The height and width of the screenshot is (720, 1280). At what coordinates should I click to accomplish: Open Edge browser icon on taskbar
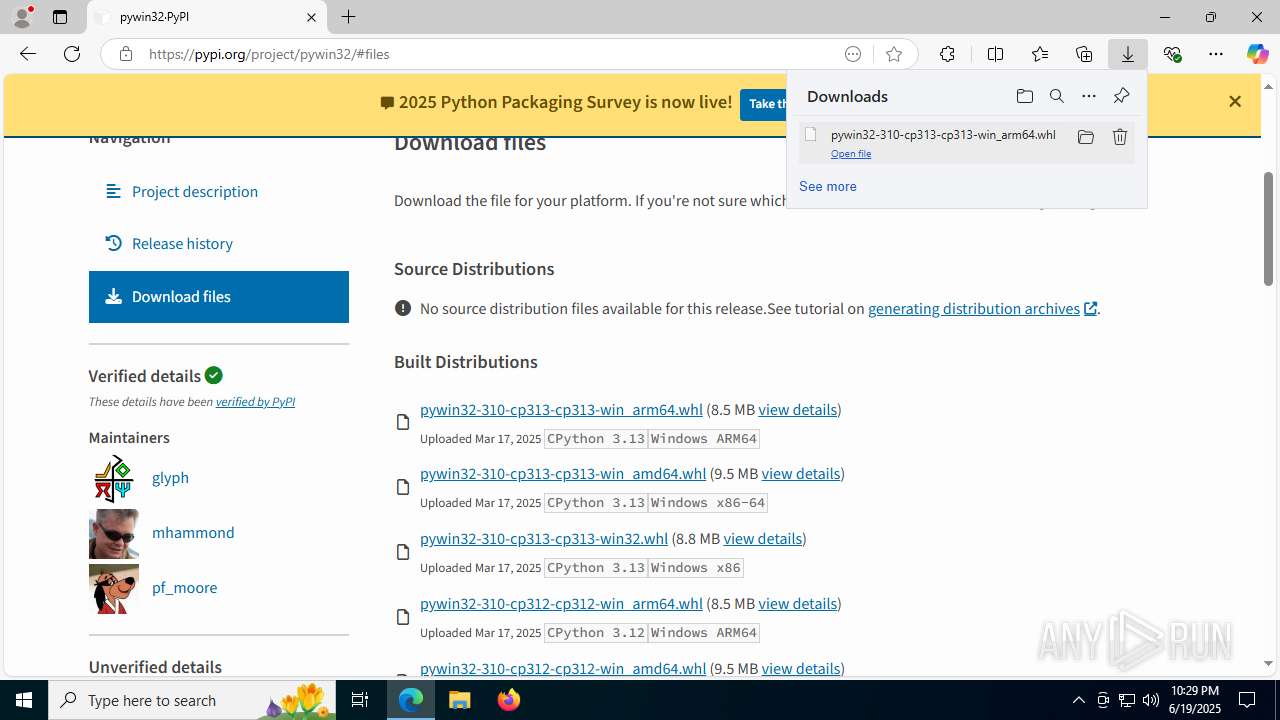coord(411,700)
